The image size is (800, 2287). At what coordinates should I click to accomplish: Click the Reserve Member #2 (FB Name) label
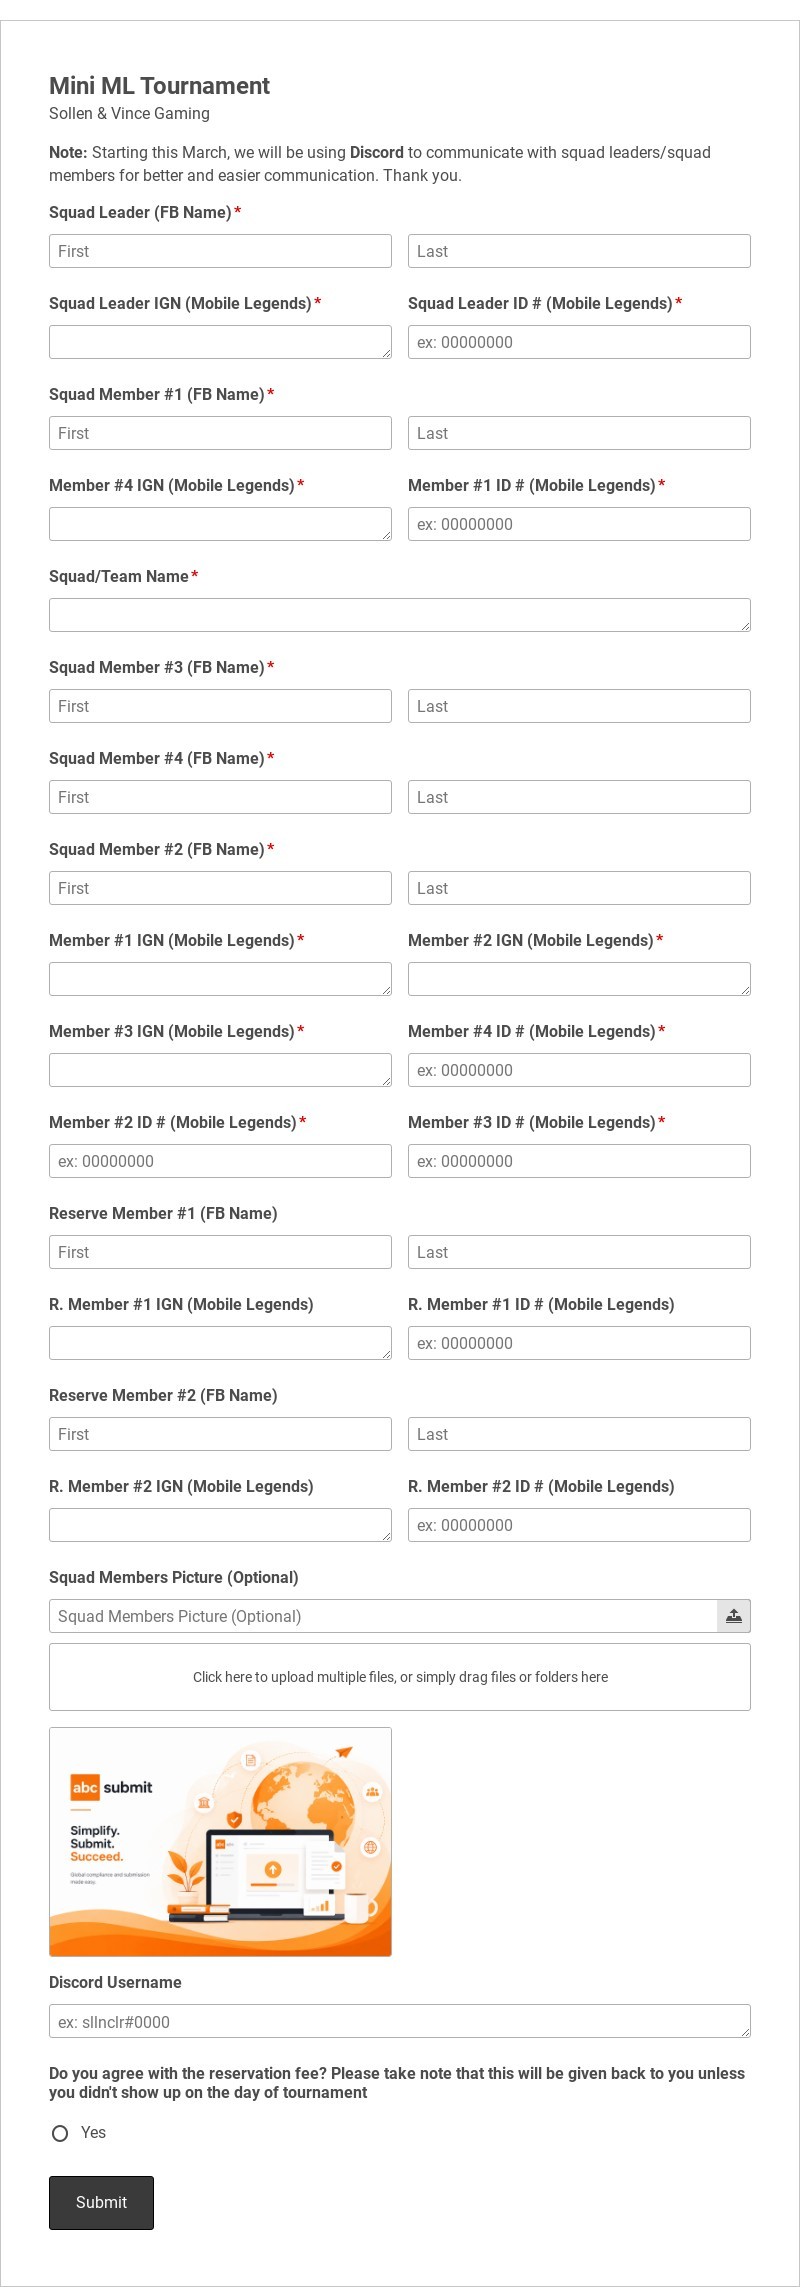click(163, 1395)
